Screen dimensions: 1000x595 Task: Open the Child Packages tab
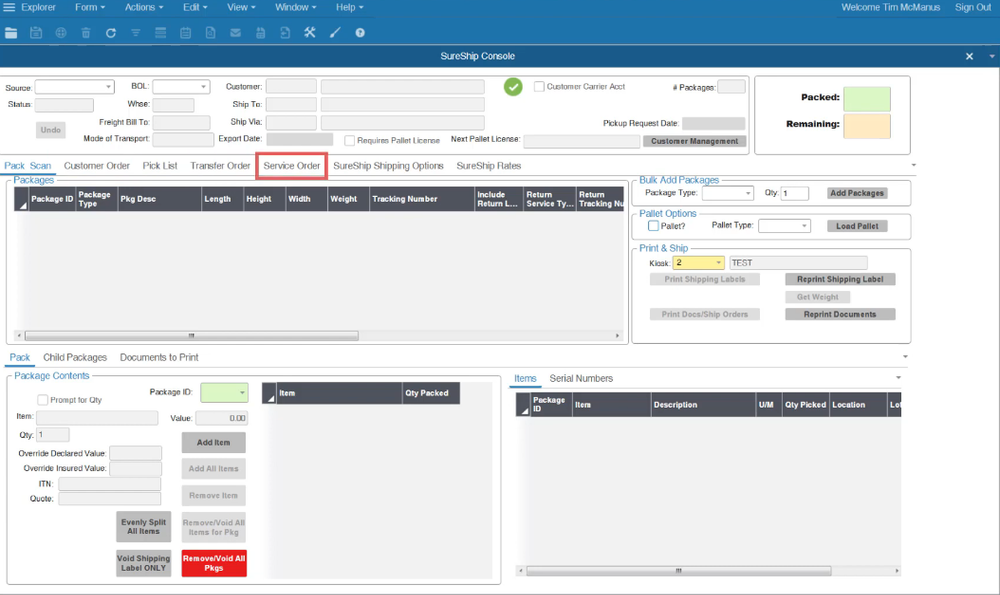75,356
